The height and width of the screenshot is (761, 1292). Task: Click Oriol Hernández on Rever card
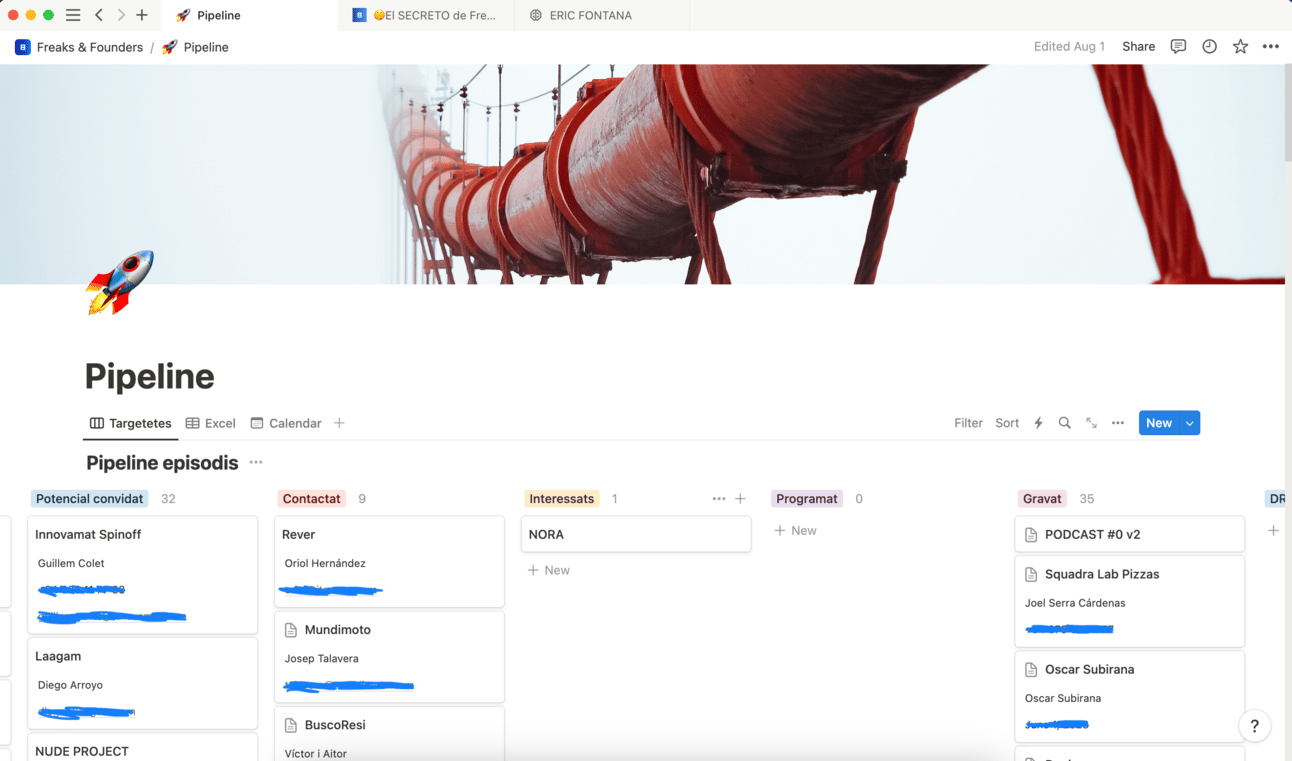325,563
